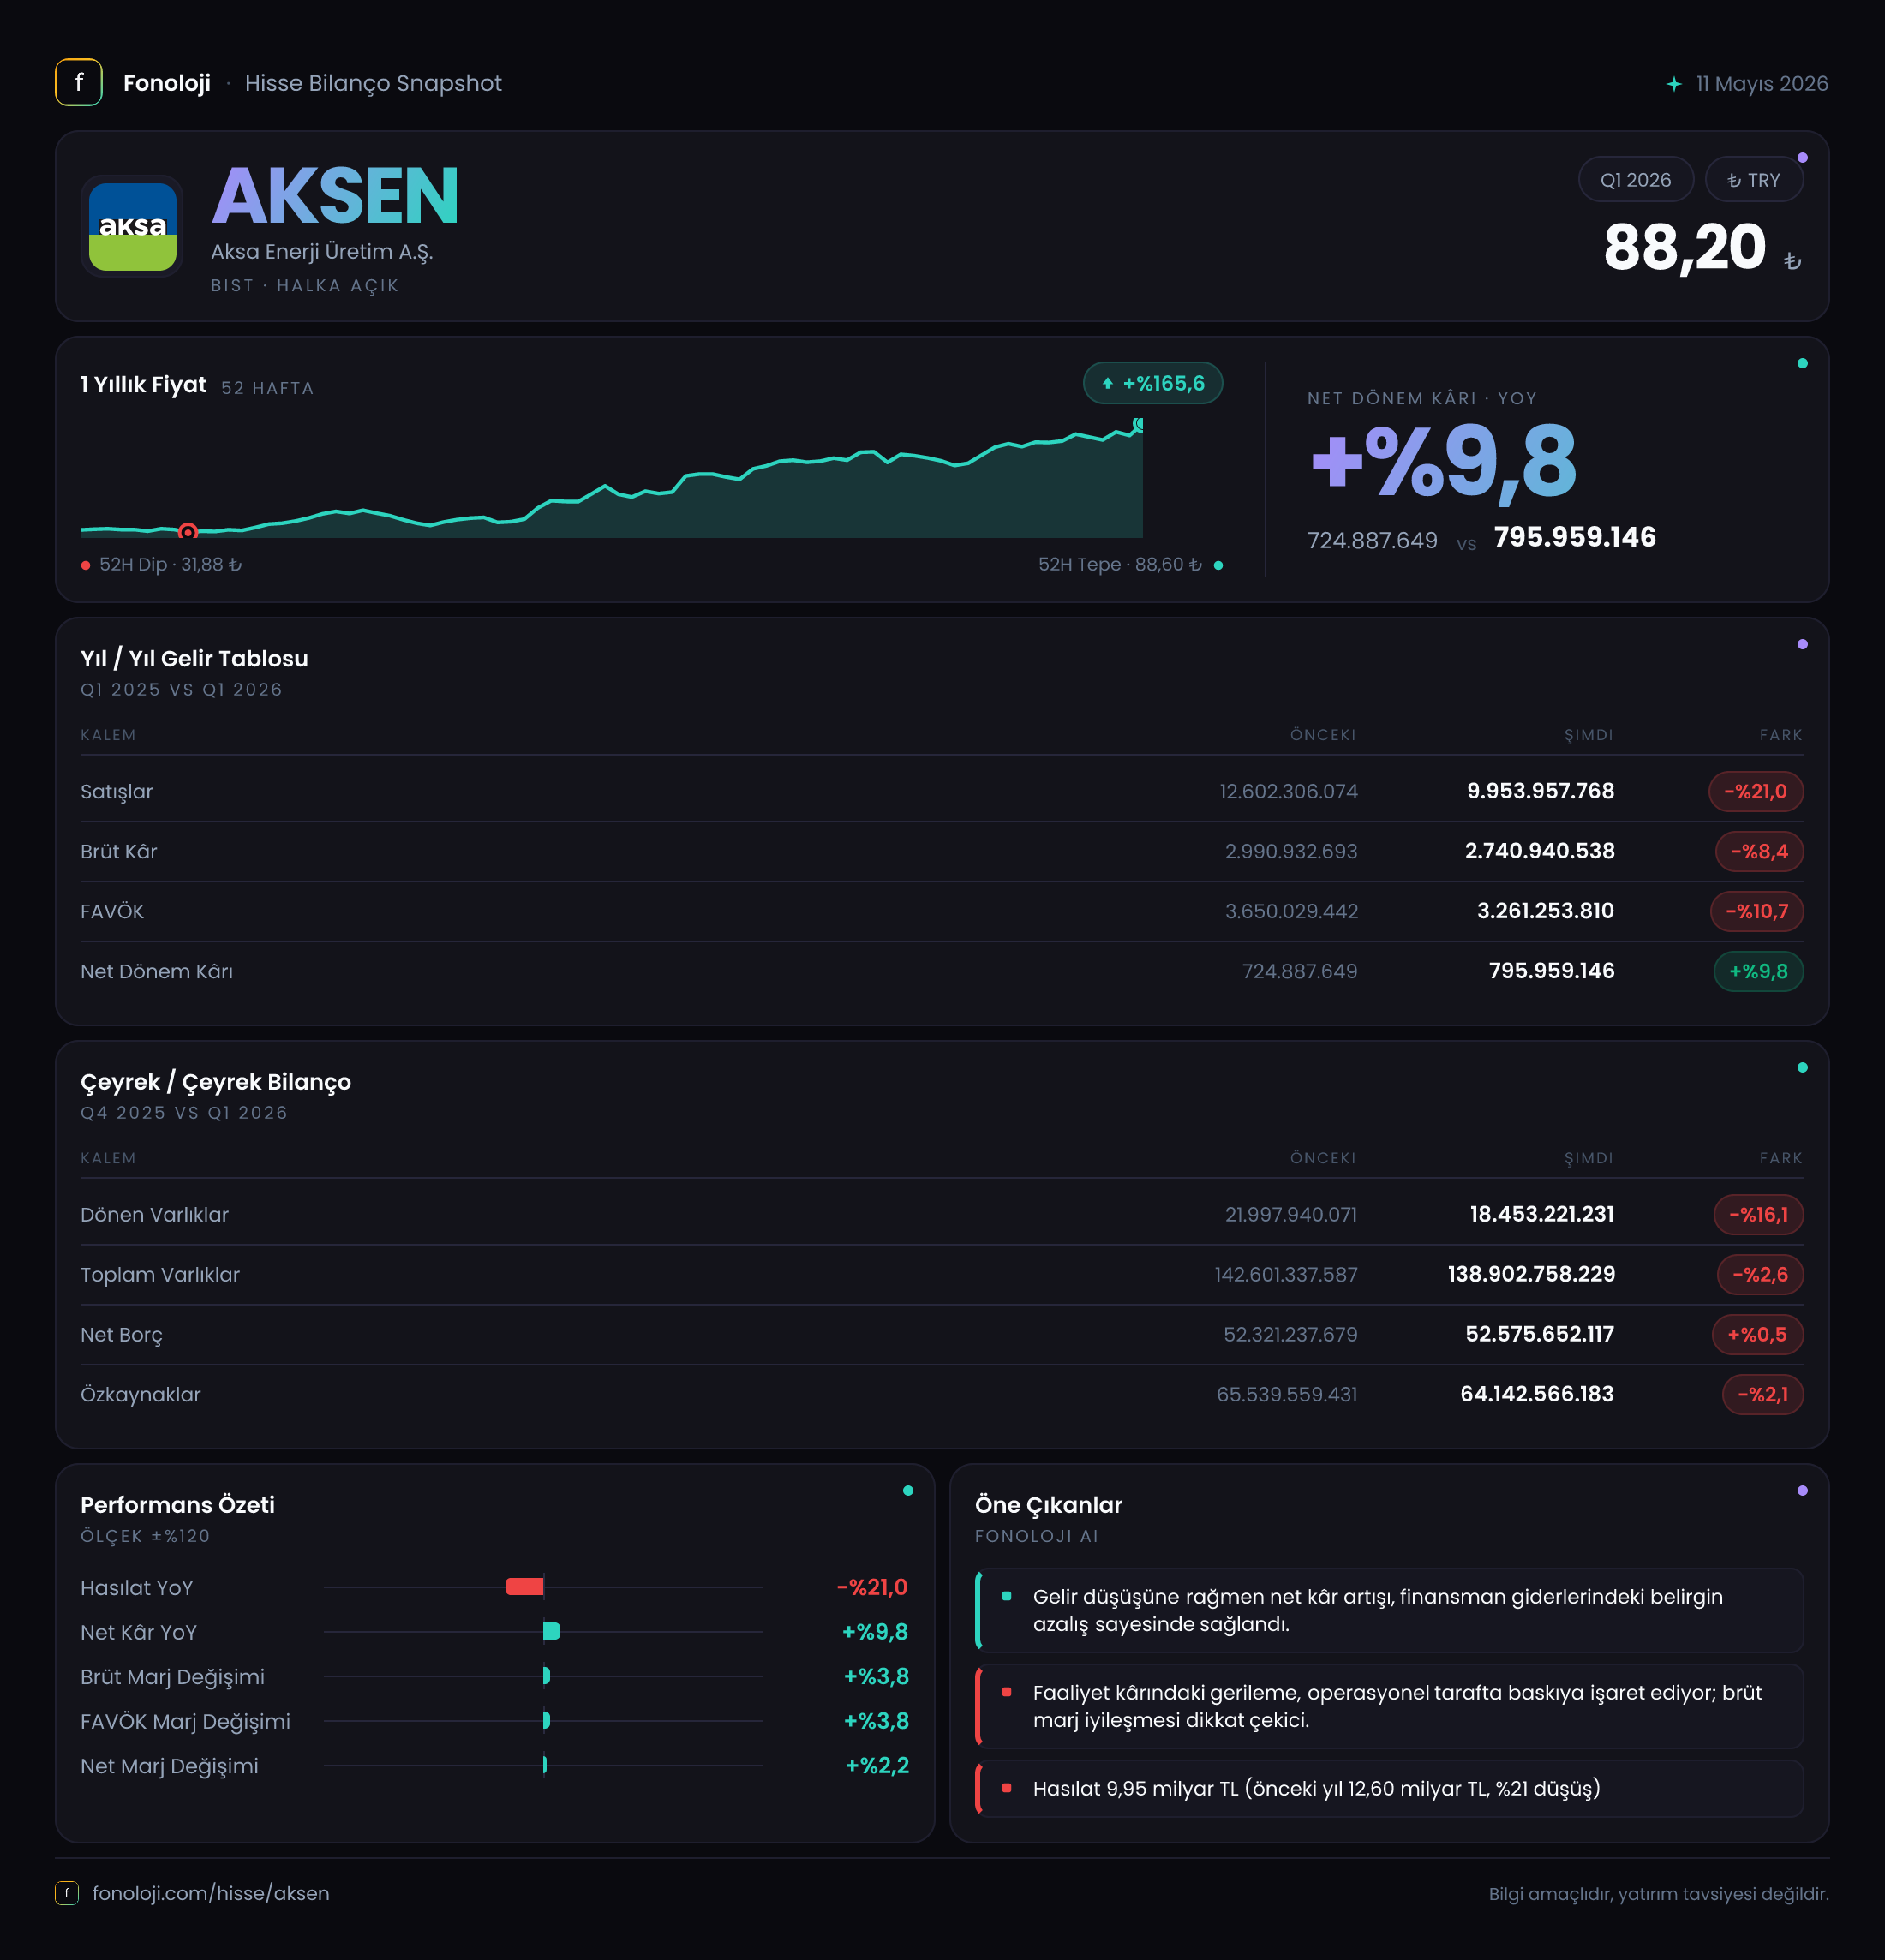Viewport: 1885px width, 1960px height.
Task: Click the 52H Dip · 31,88 label
Action: tap(170, 564)
